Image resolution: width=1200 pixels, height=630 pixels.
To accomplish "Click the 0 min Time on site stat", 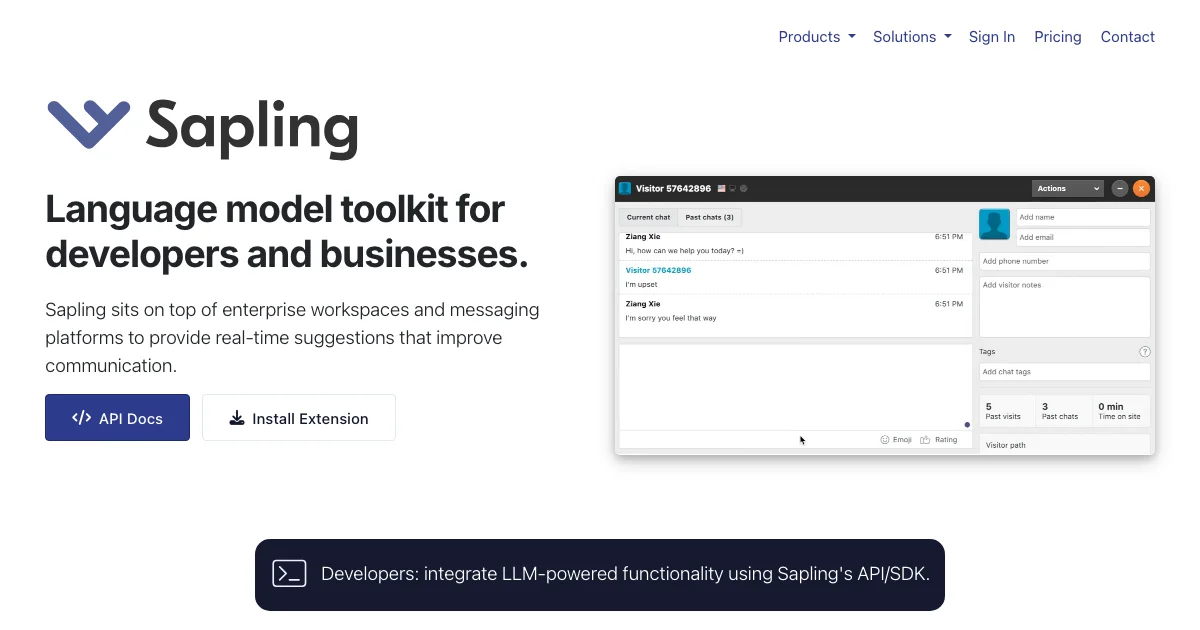I will [x=1121, y=411].
